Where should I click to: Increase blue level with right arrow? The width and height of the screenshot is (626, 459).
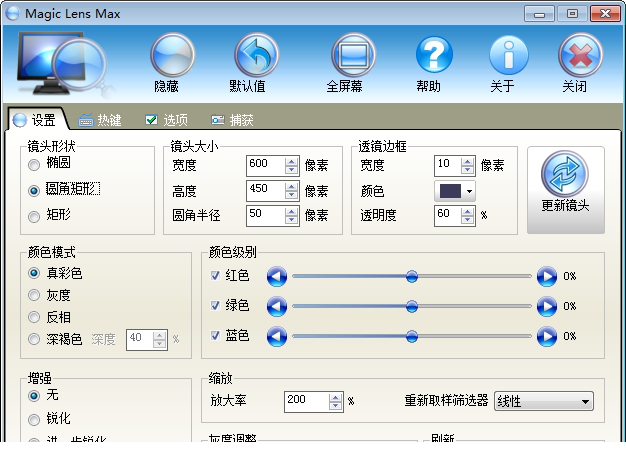(547, 336)
